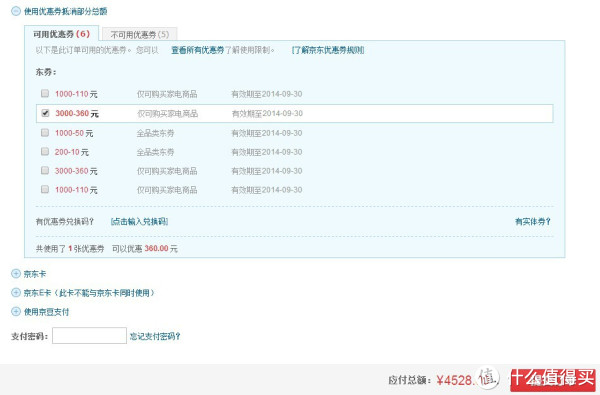600x395 pixels.
Task: Click the 点击输入兑换码 link
Action: coord(139,222)
